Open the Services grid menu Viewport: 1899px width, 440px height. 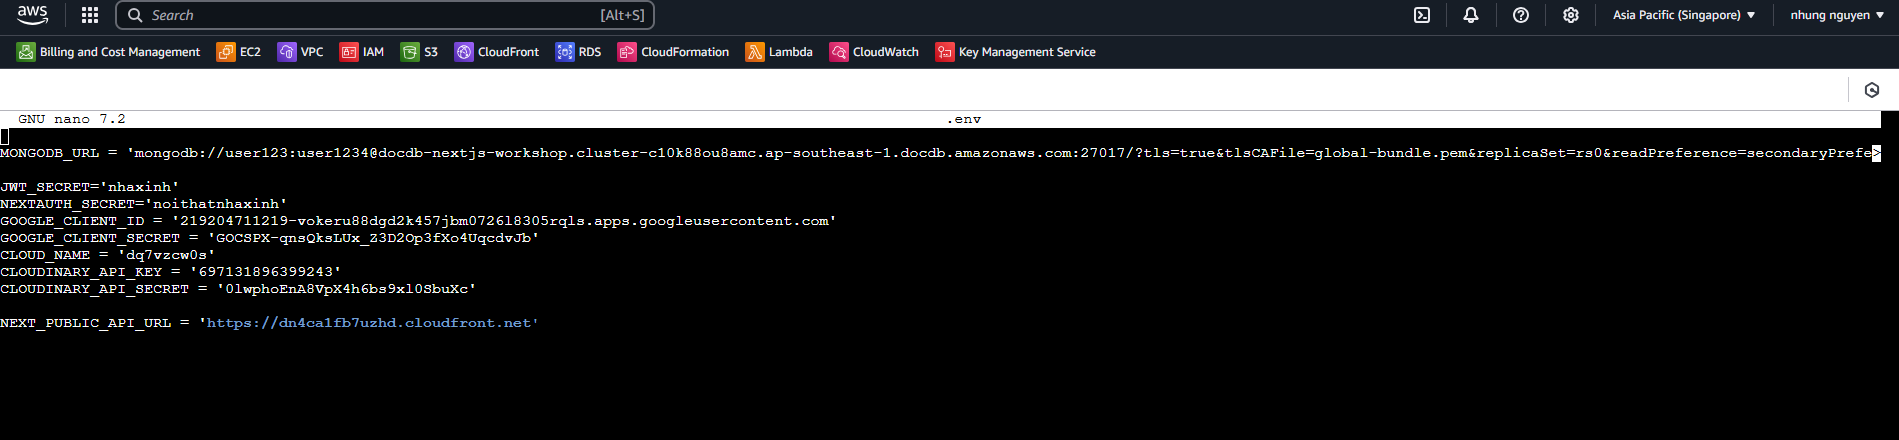[x=90, y=15]
